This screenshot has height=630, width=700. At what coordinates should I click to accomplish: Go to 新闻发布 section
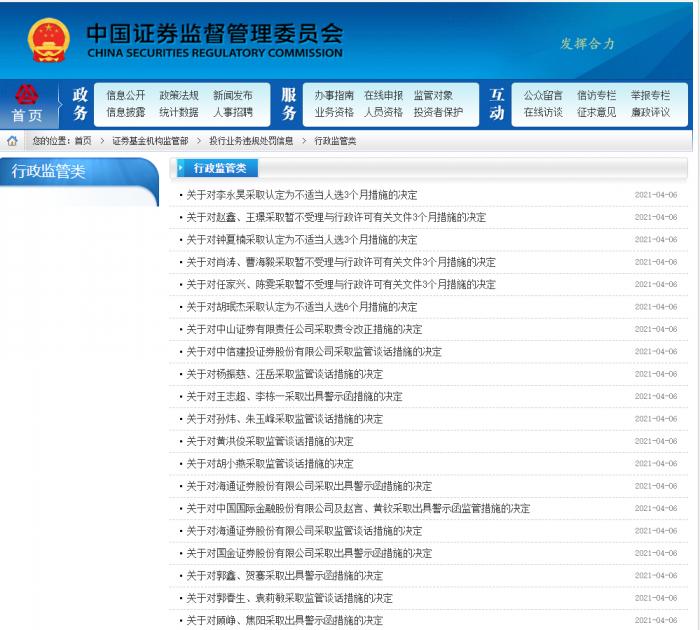pos(233,96)
